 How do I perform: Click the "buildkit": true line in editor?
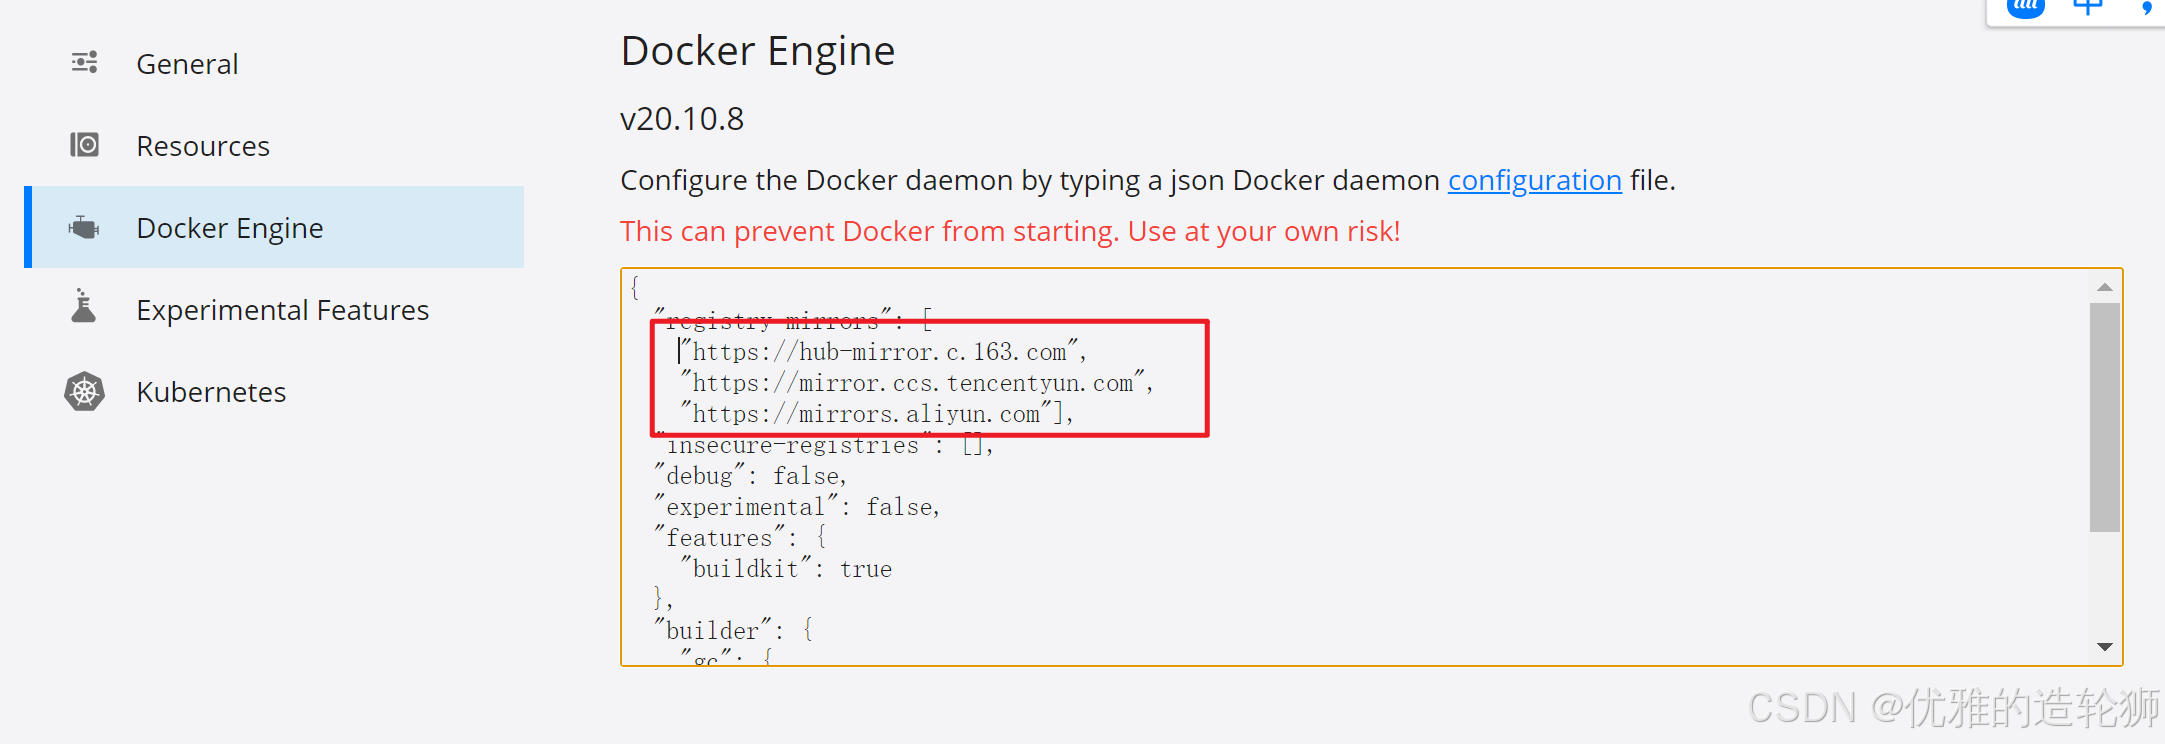(x=786, y=569)
